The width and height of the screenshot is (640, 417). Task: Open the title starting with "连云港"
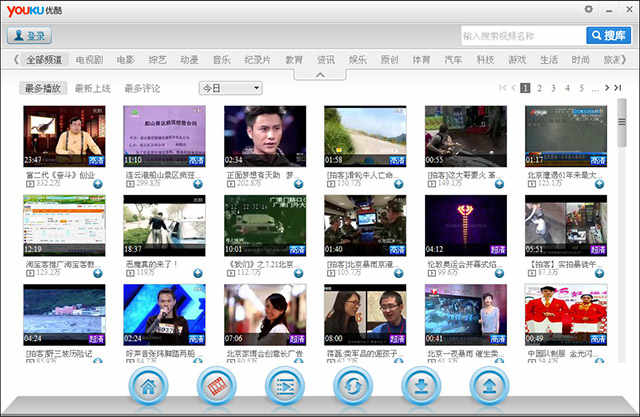tap(162, 175)
